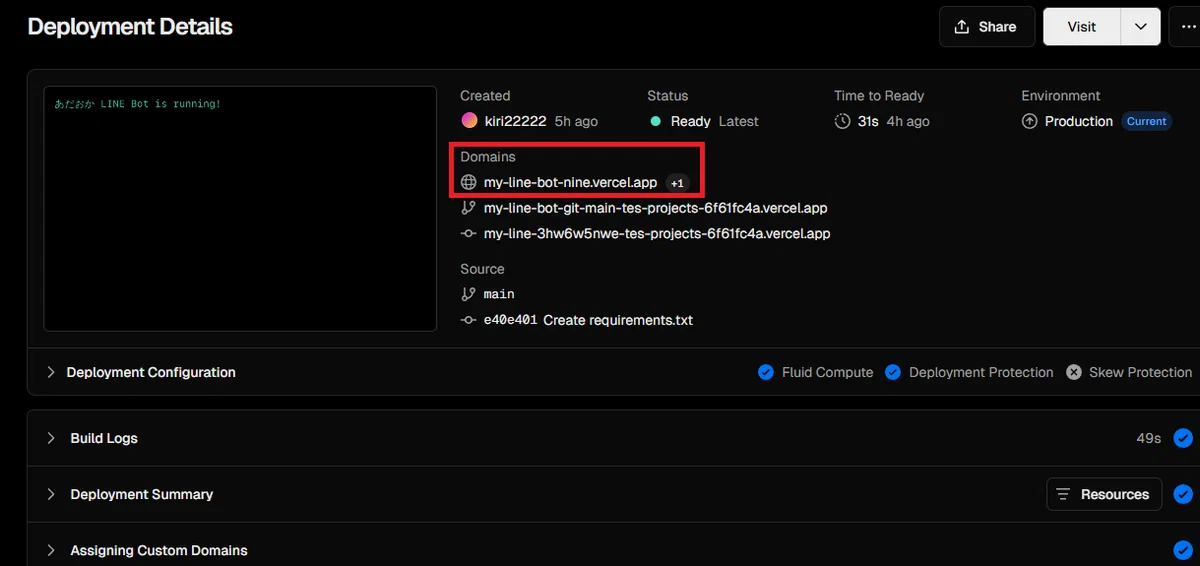
Task: Open the my-line-bot-nine.vercel.app domain link
Action: point(570,183)
